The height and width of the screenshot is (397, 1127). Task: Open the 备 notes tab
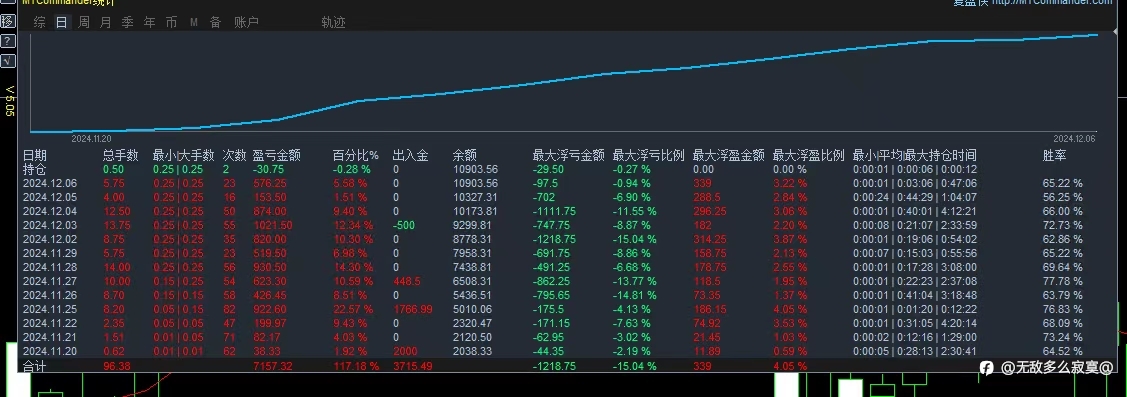[x=215, y=22]
